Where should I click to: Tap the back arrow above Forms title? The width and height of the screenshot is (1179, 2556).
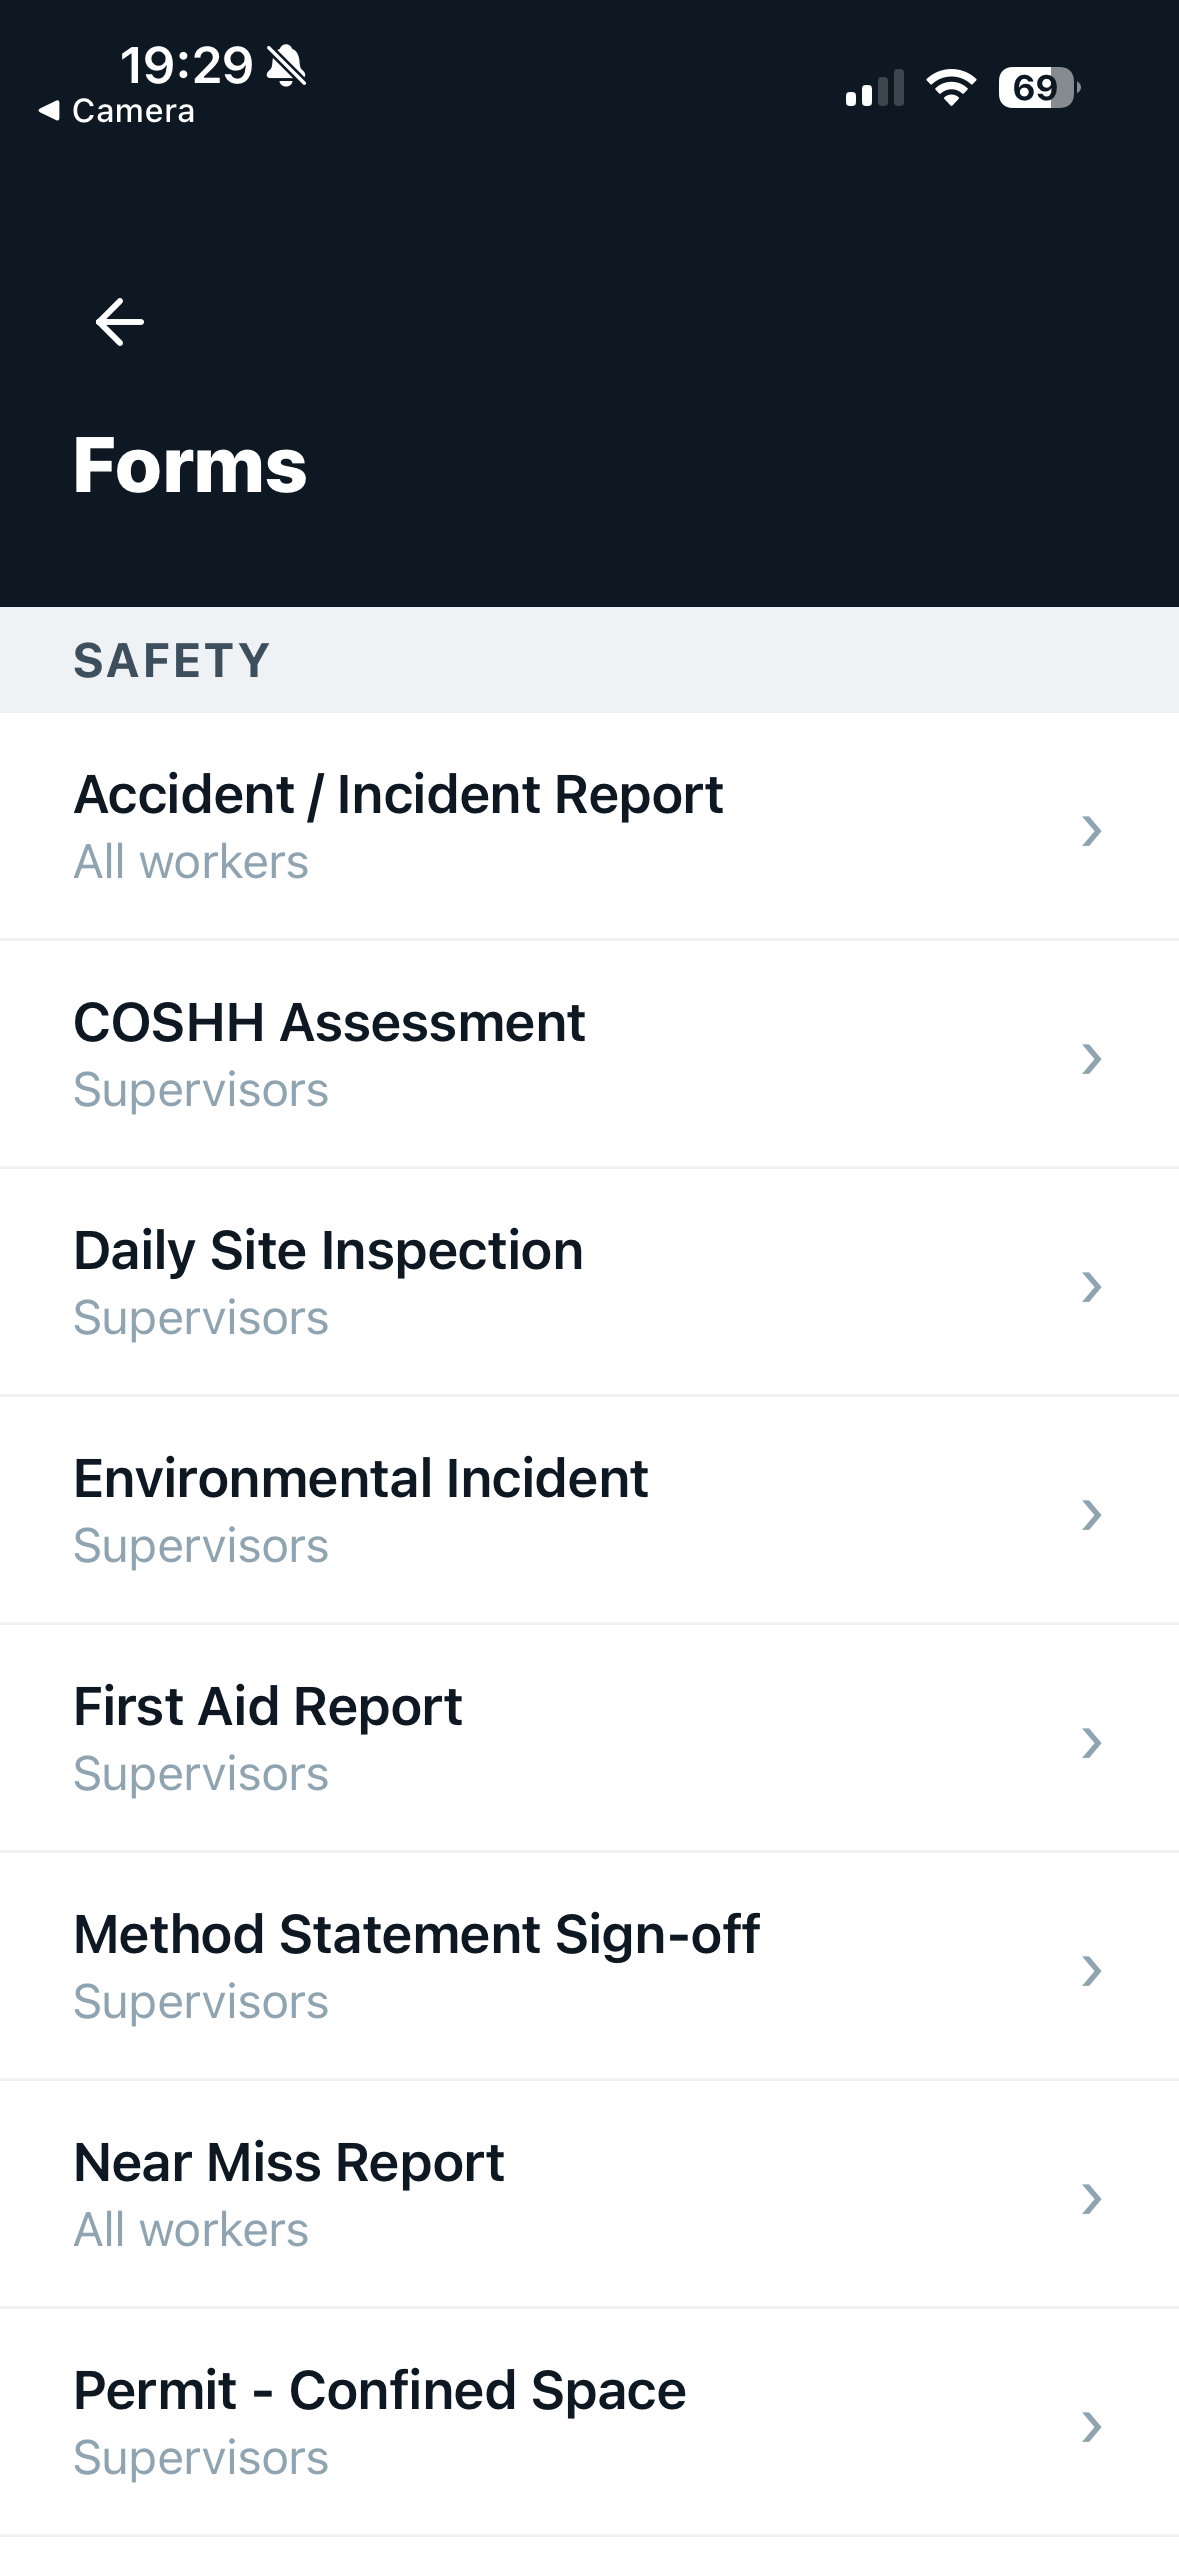pos(119,321)
